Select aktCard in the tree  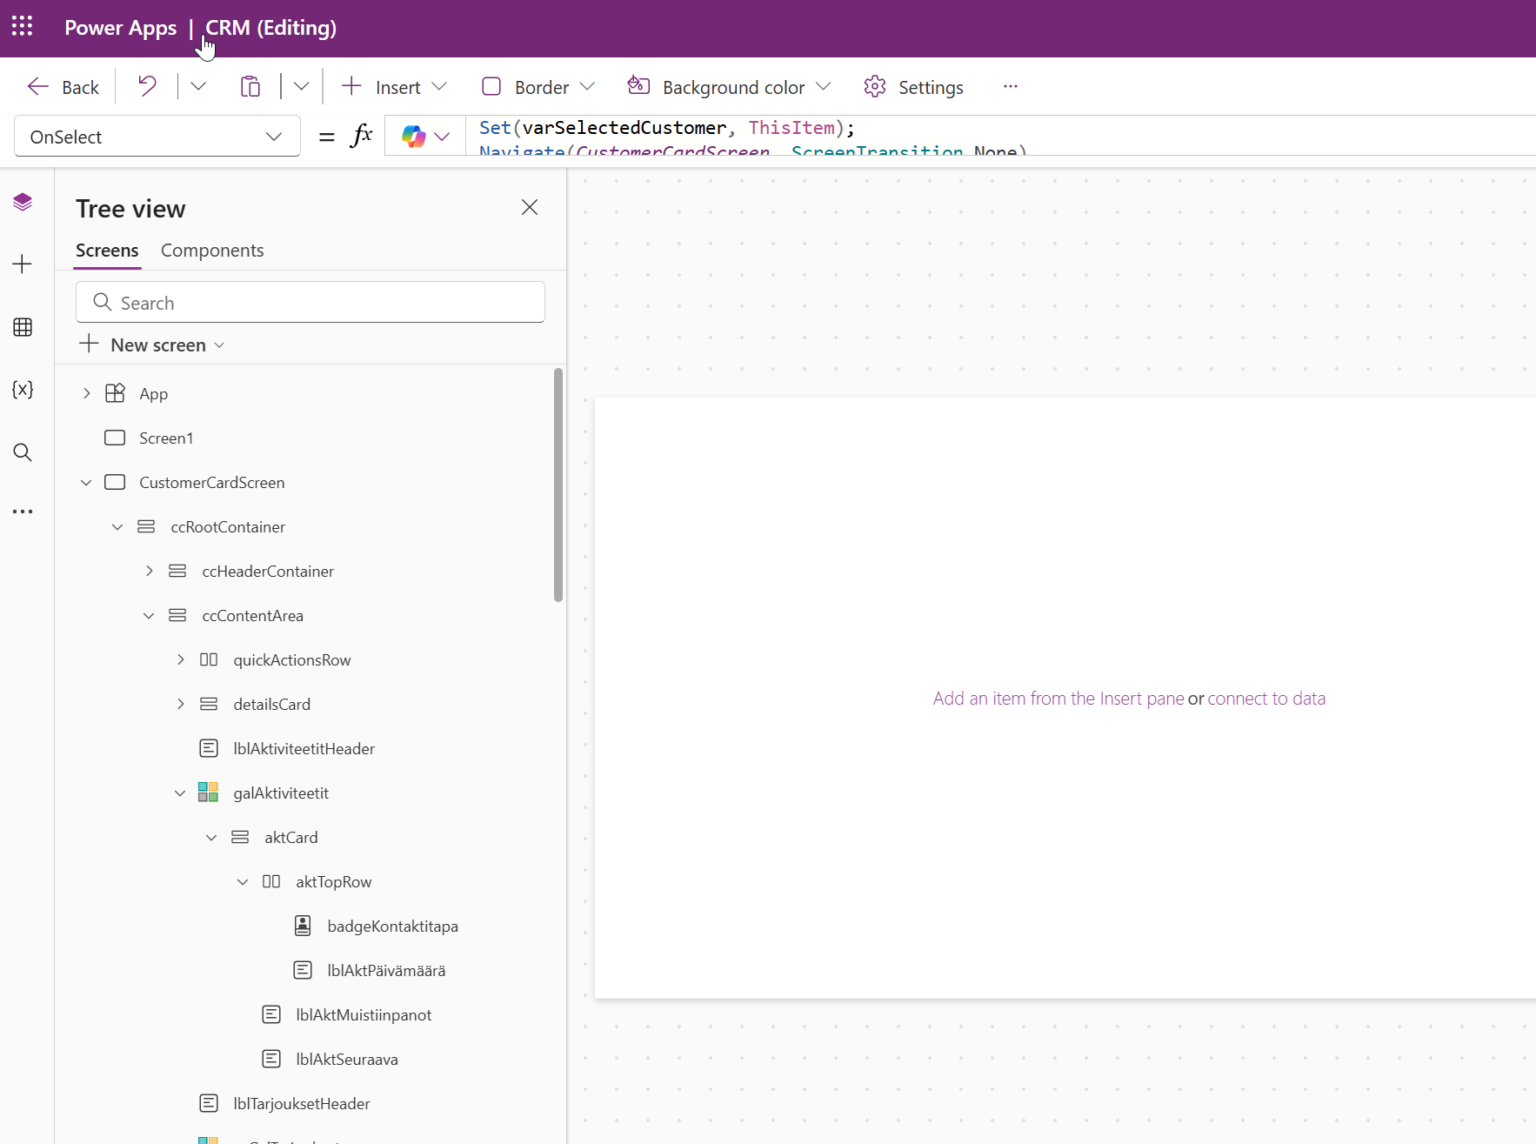(291, 838)
